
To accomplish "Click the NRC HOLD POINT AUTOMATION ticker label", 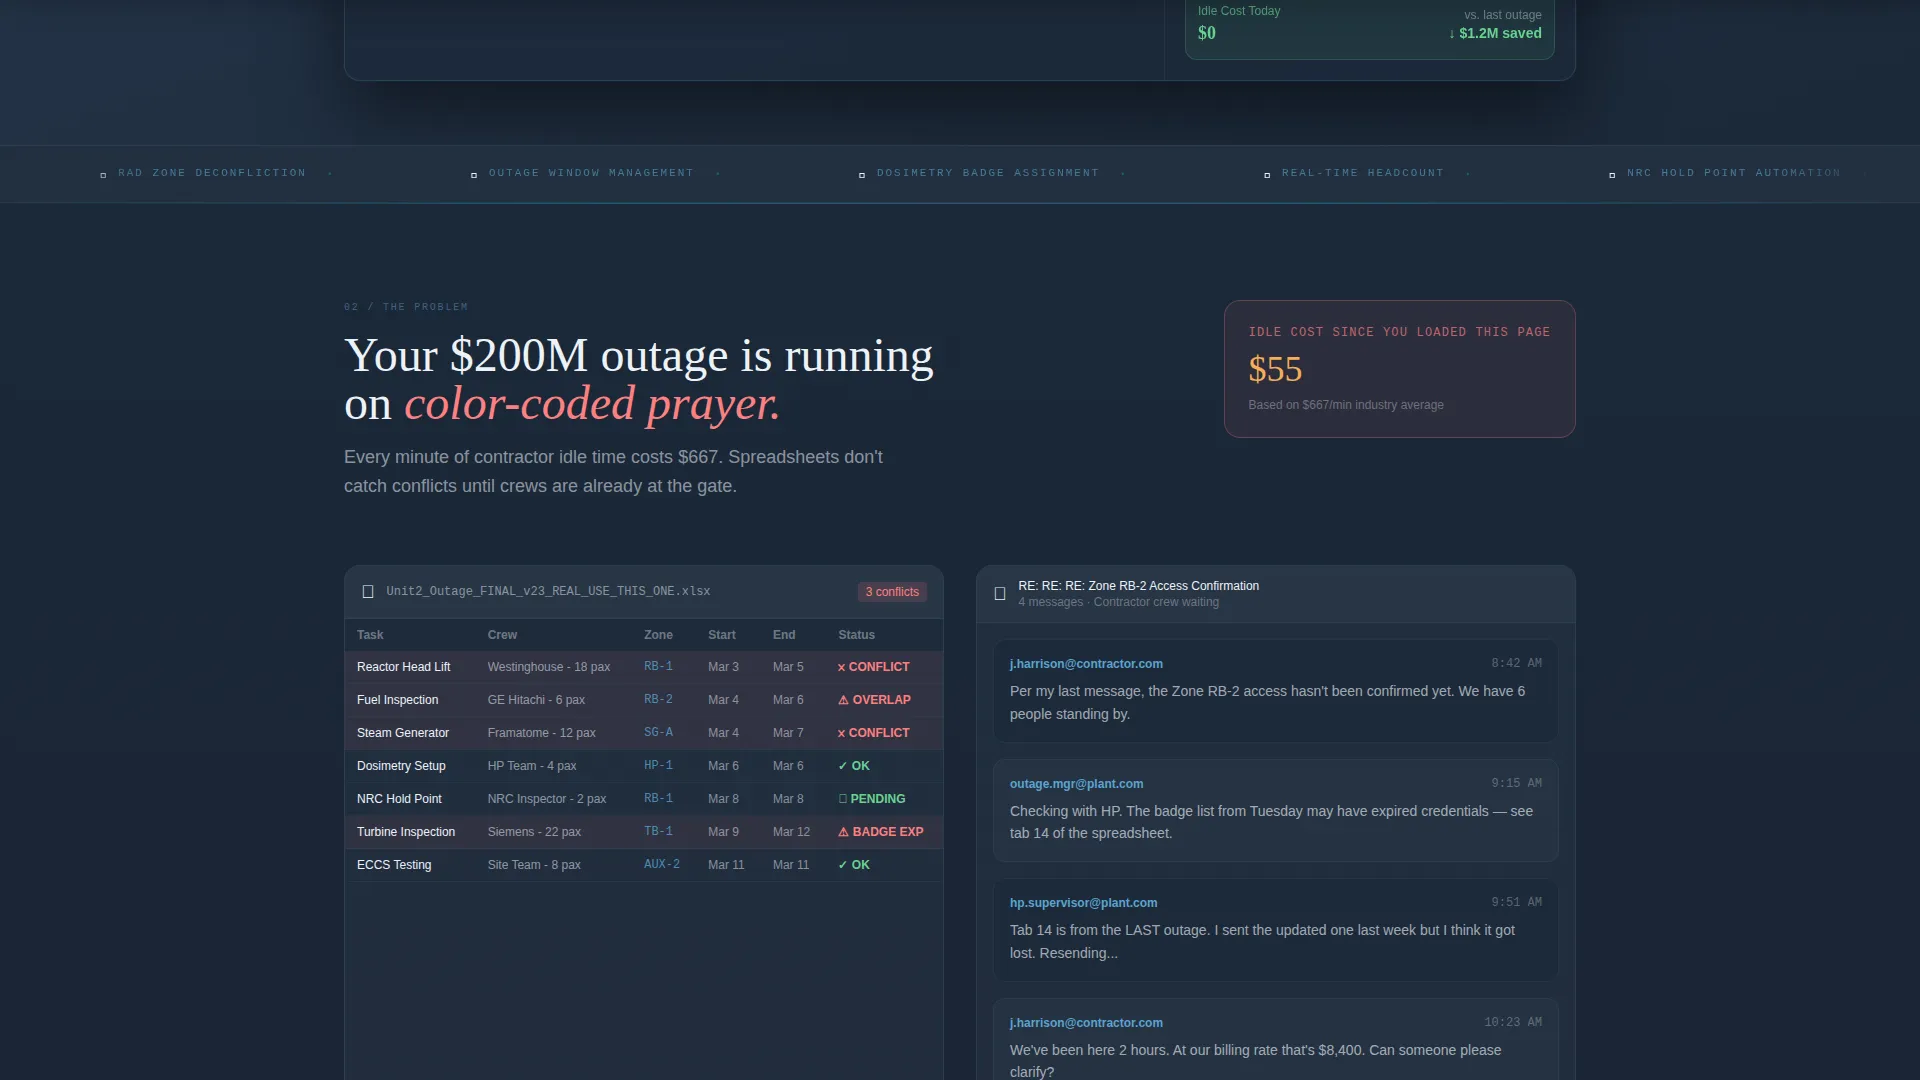I will (x=1733, y=173).
